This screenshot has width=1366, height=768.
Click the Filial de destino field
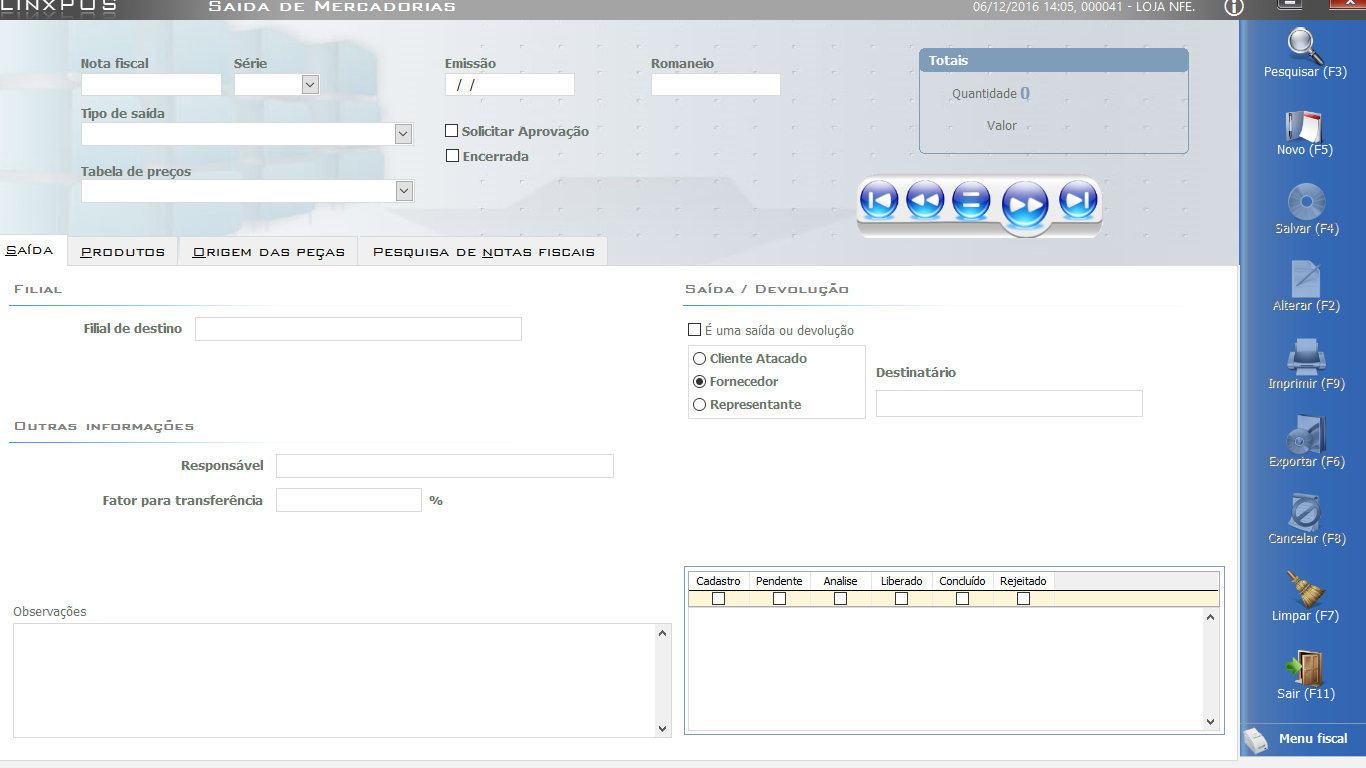point(358,329)
